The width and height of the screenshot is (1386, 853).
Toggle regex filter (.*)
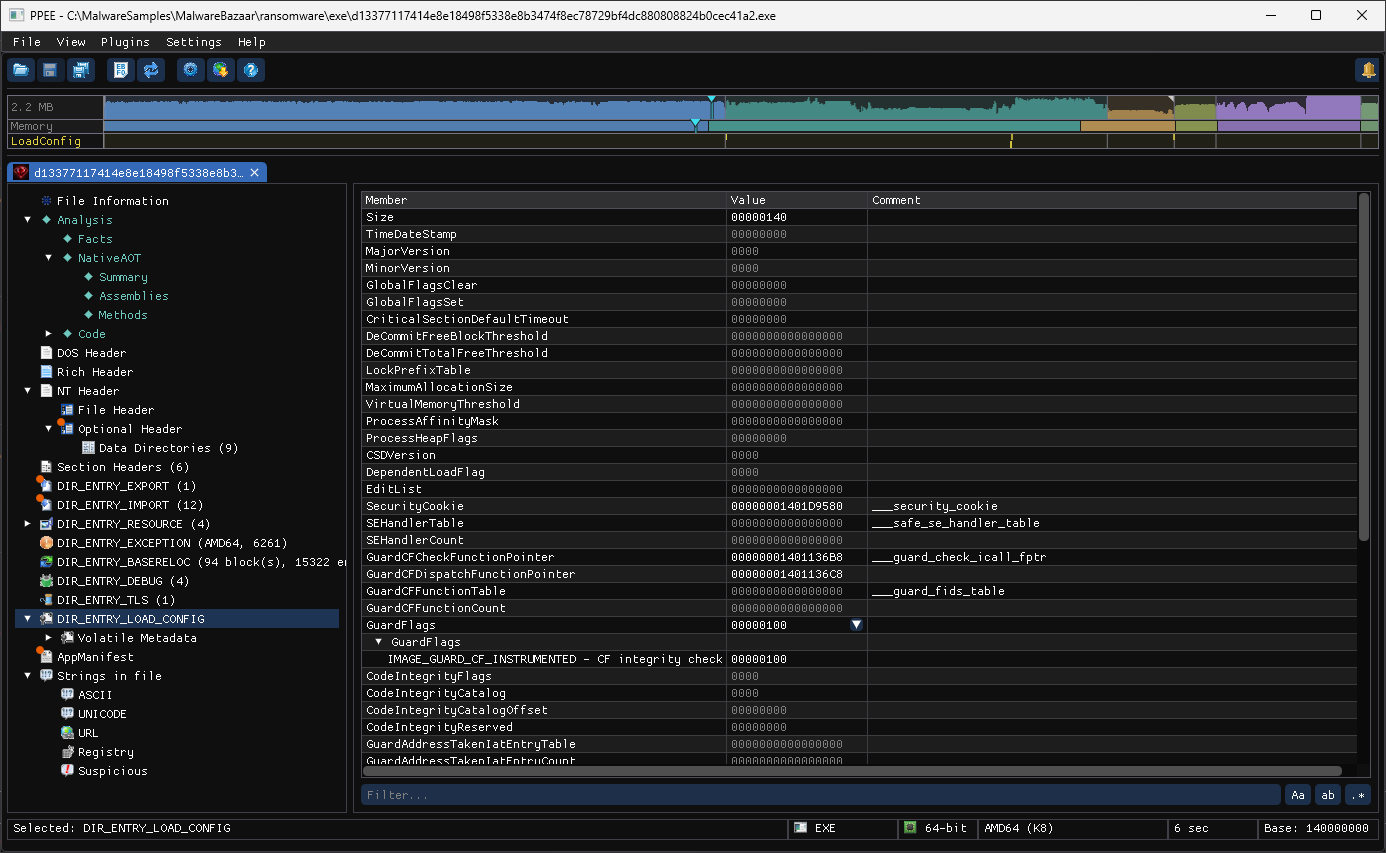pyautogui.click(x=1358, y=795)
